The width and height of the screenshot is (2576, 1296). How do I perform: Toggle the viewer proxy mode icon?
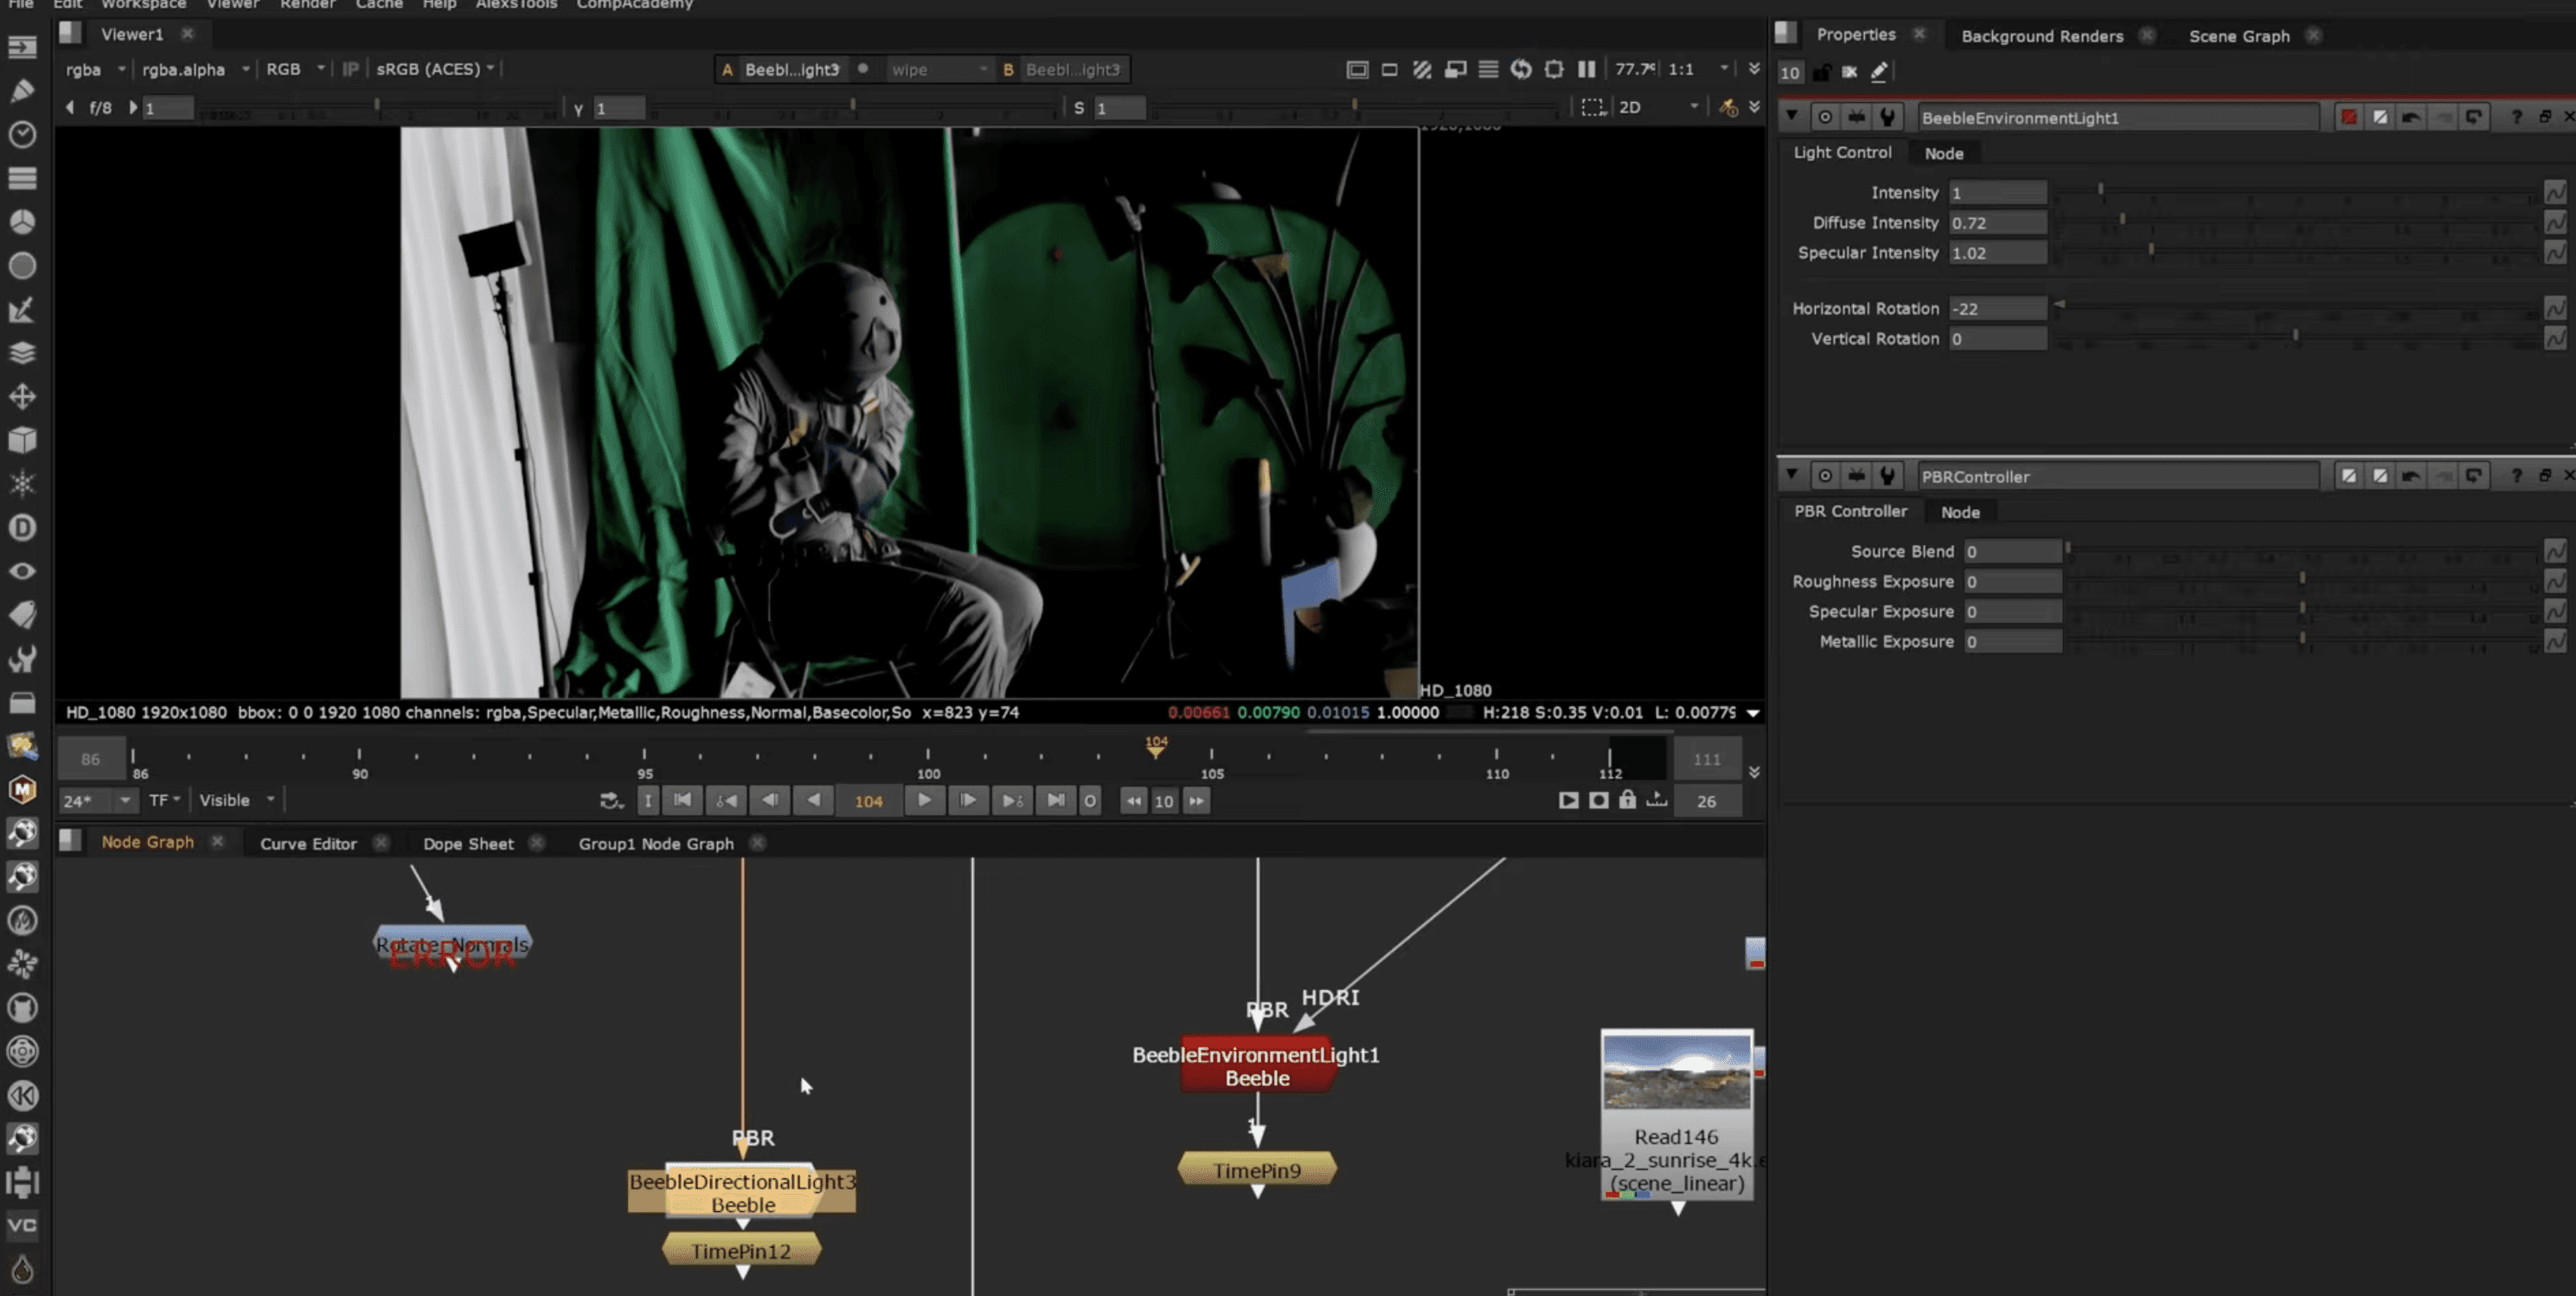click(x=1455, y=69)
